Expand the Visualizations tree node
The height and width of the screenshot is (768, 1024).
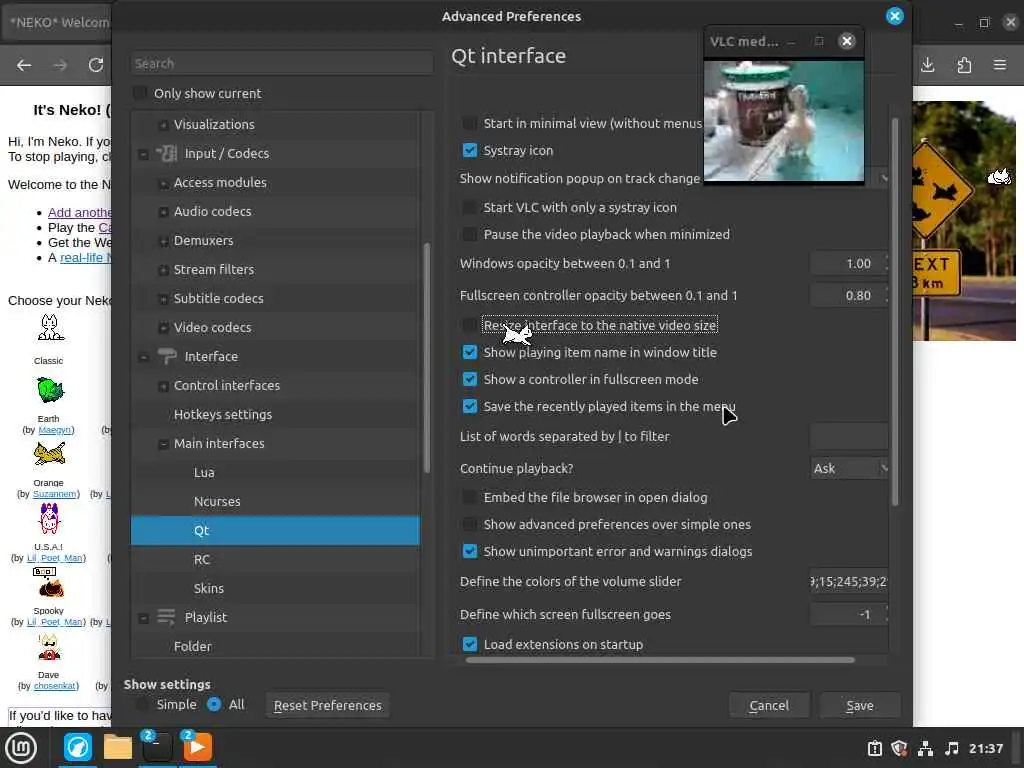coord(163,125)
